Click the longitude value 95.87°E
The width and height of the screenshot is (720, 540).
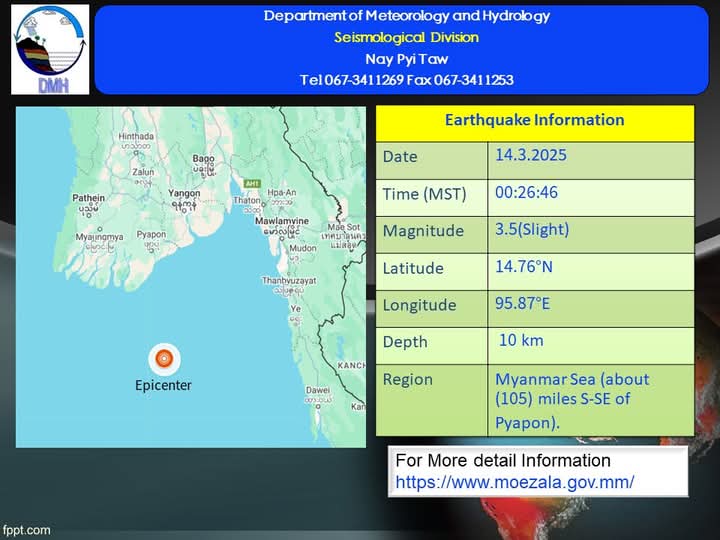pos(524,303)
